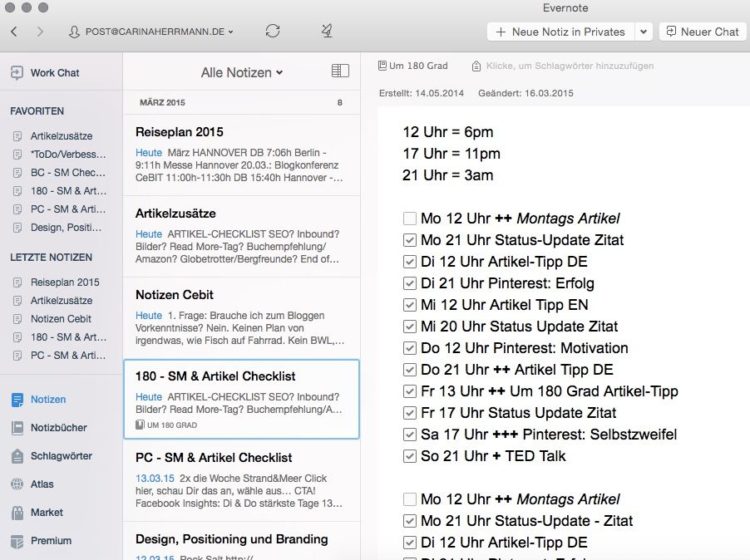Select the PC - SM & Artikel Checklist card
The height and width of the screenshot is (560, 750).
(242, 481)
